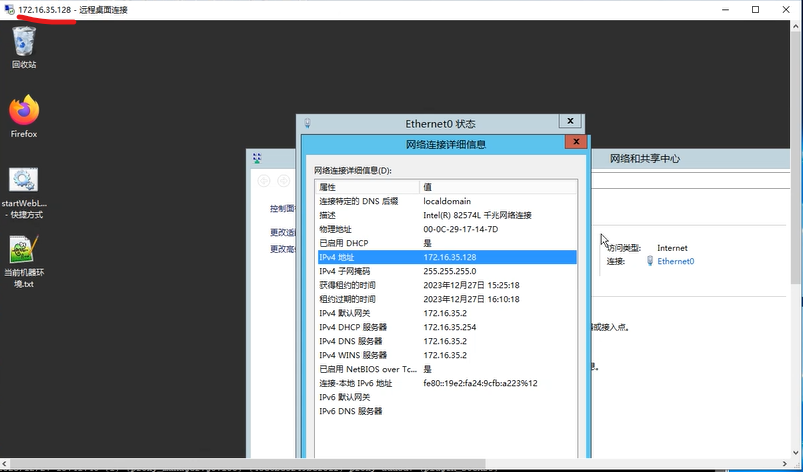Select the IPv6 DNS 服务器 row

[x=446, y=411]
